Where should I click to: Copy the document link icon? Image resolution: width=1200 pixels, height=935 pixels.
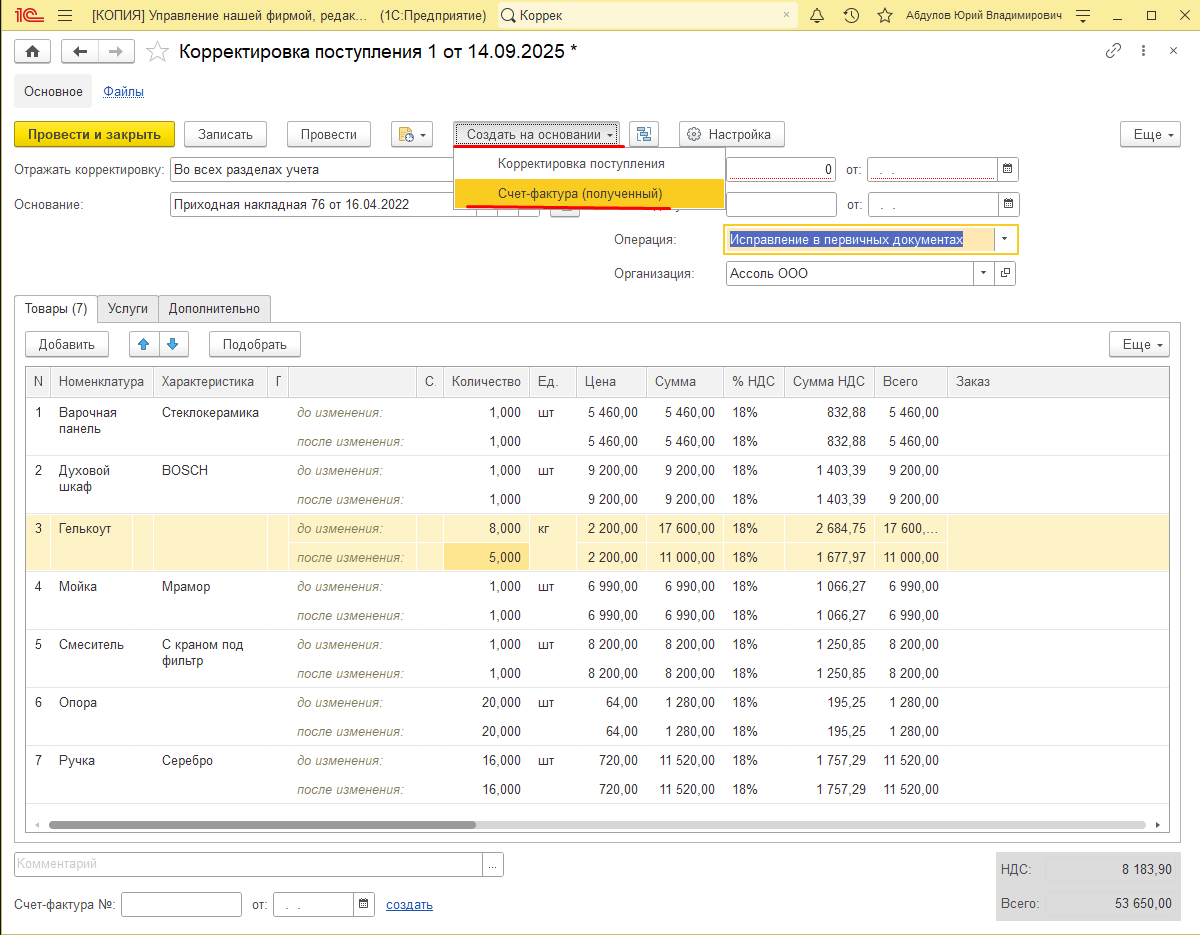coord(1113,51)
